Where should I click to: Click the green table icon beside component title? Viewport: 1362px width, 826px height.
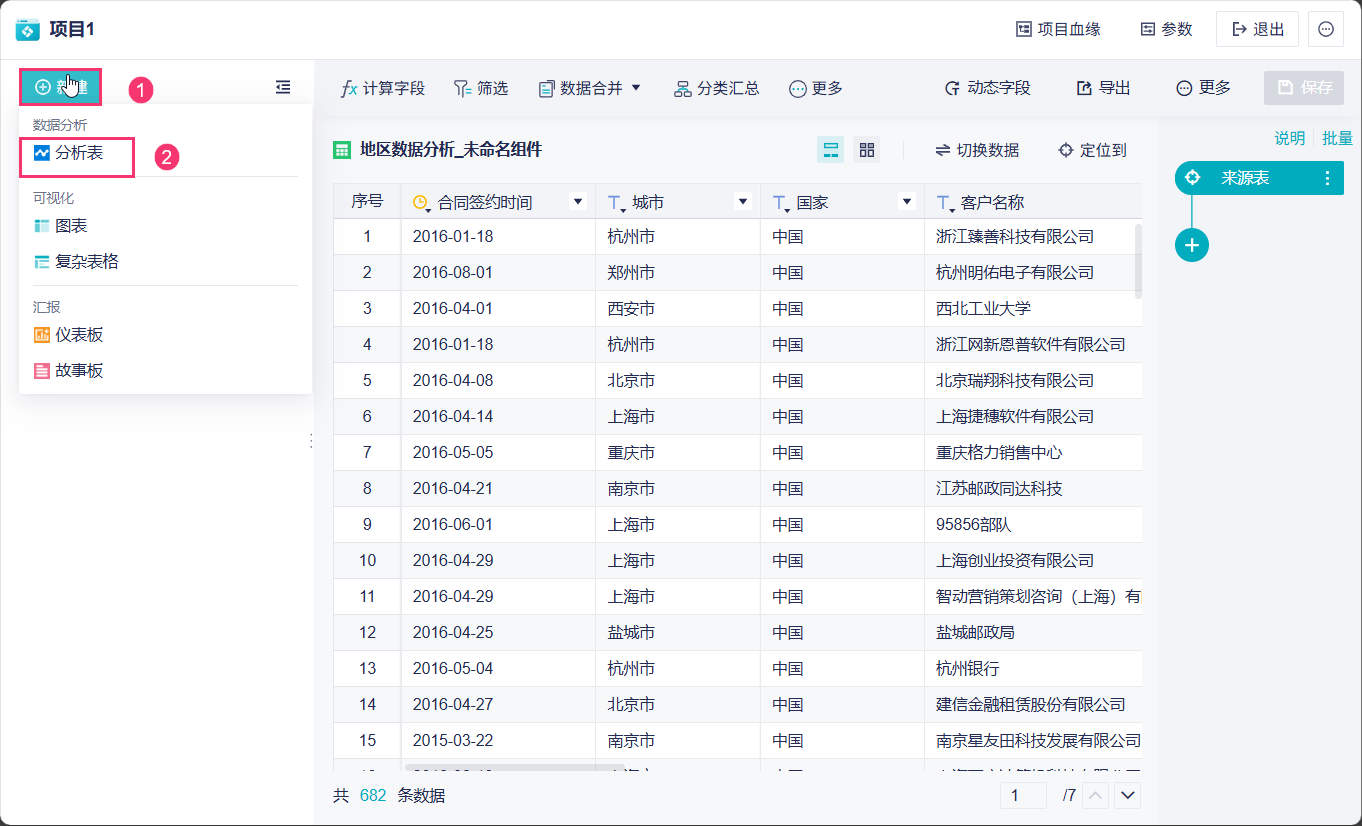(342, 150)
